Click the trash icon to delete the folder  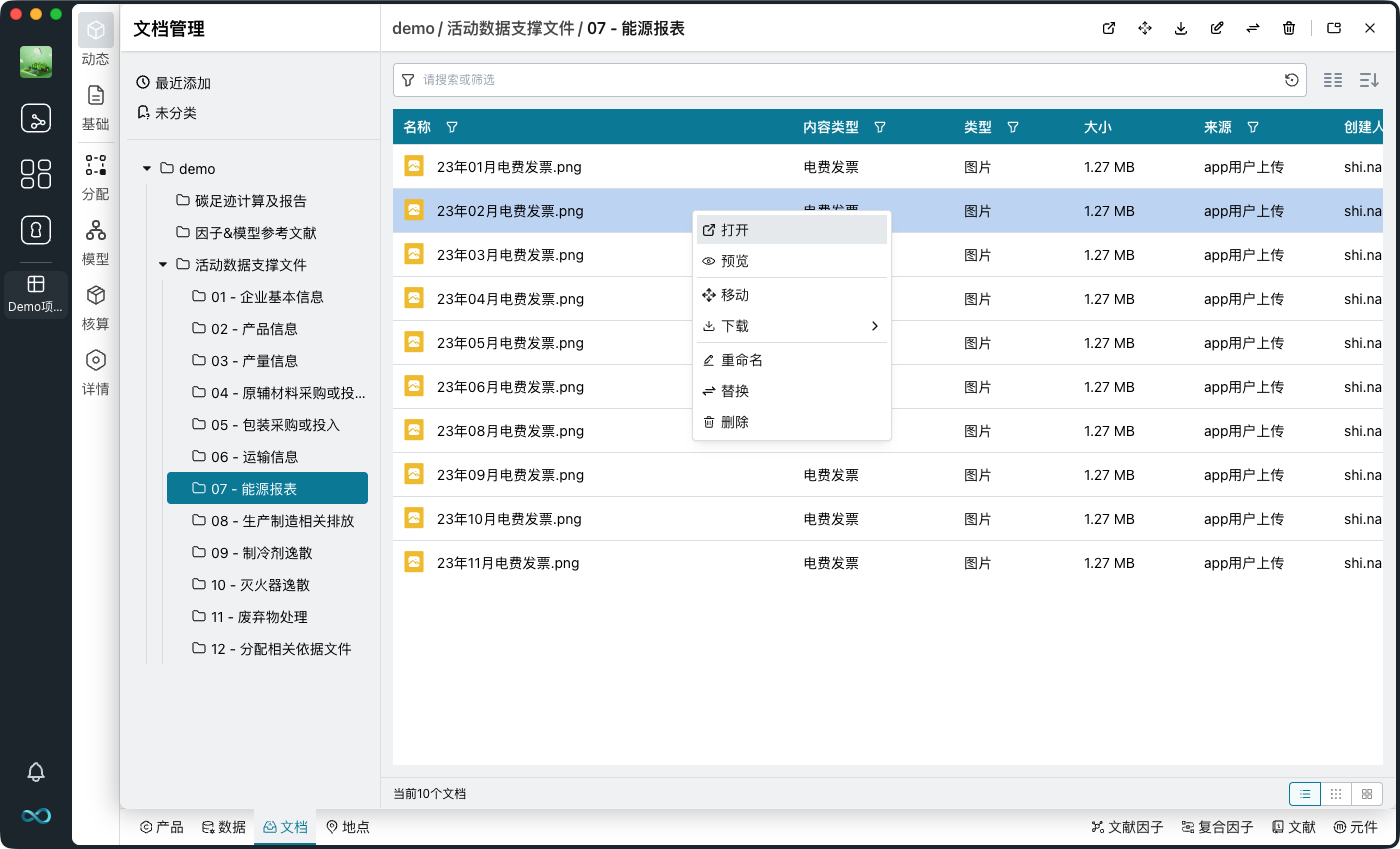point(1289,28)
